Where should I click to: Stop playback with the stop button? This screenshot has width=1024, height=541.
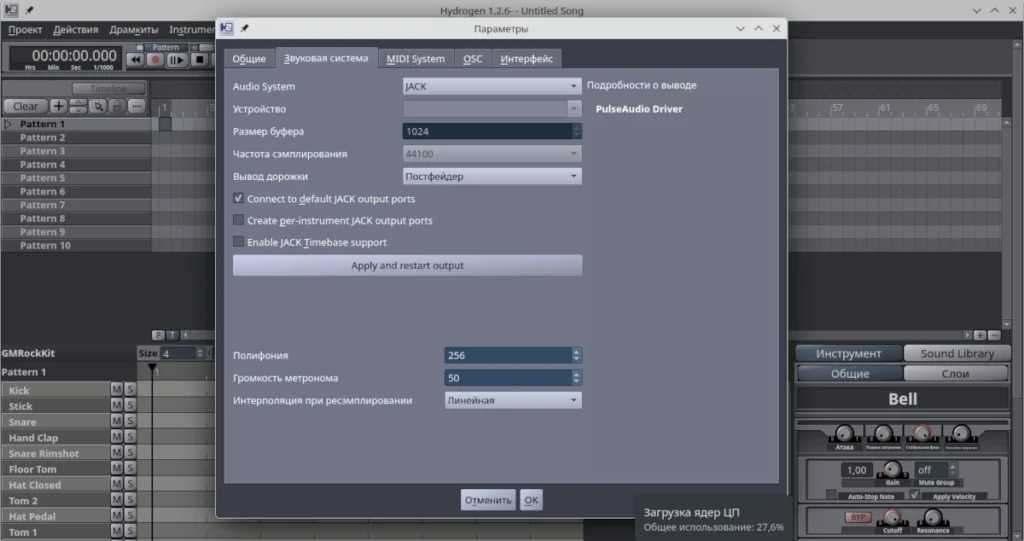(199, 59)
